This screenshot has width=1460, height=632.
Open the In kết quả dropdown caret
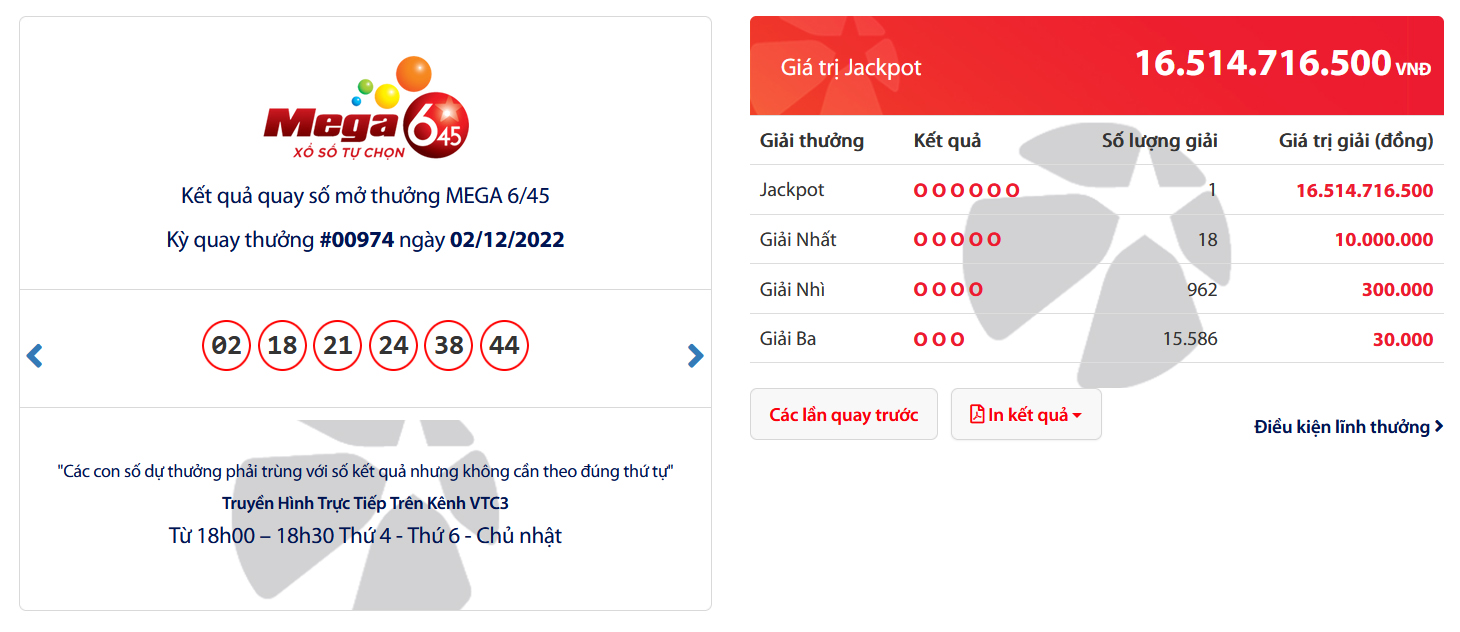pos(1077,415)
